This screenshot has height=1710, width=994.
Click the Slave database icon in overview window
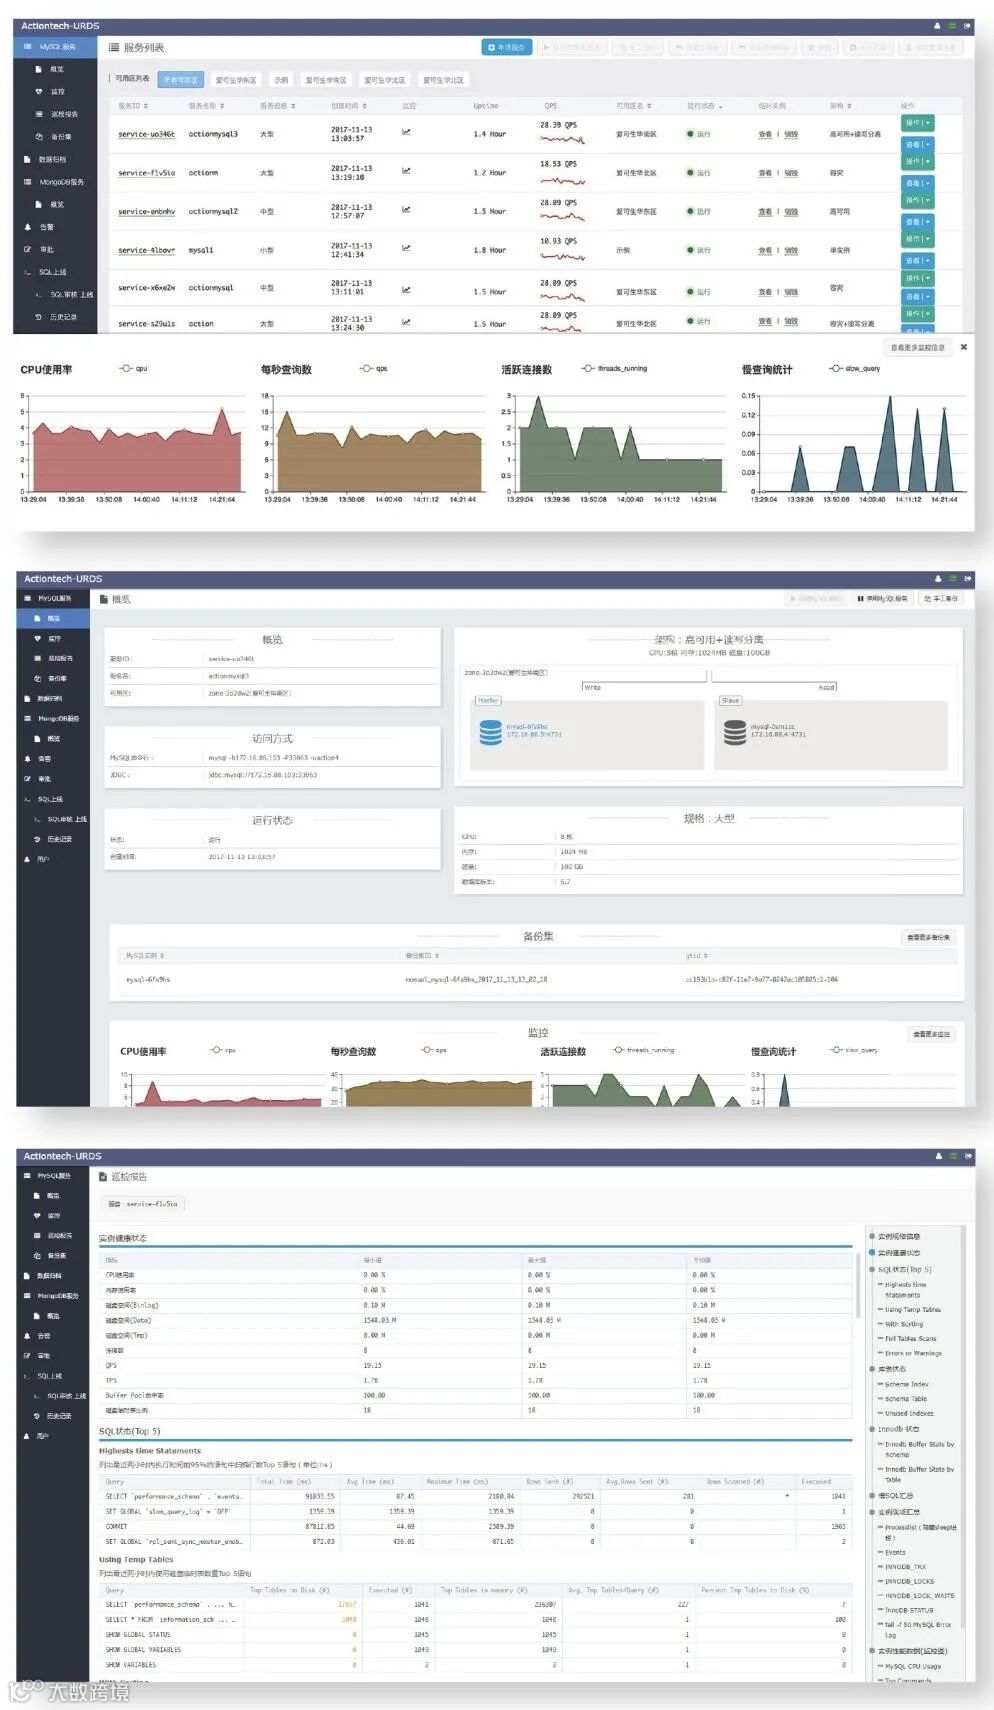735,733
